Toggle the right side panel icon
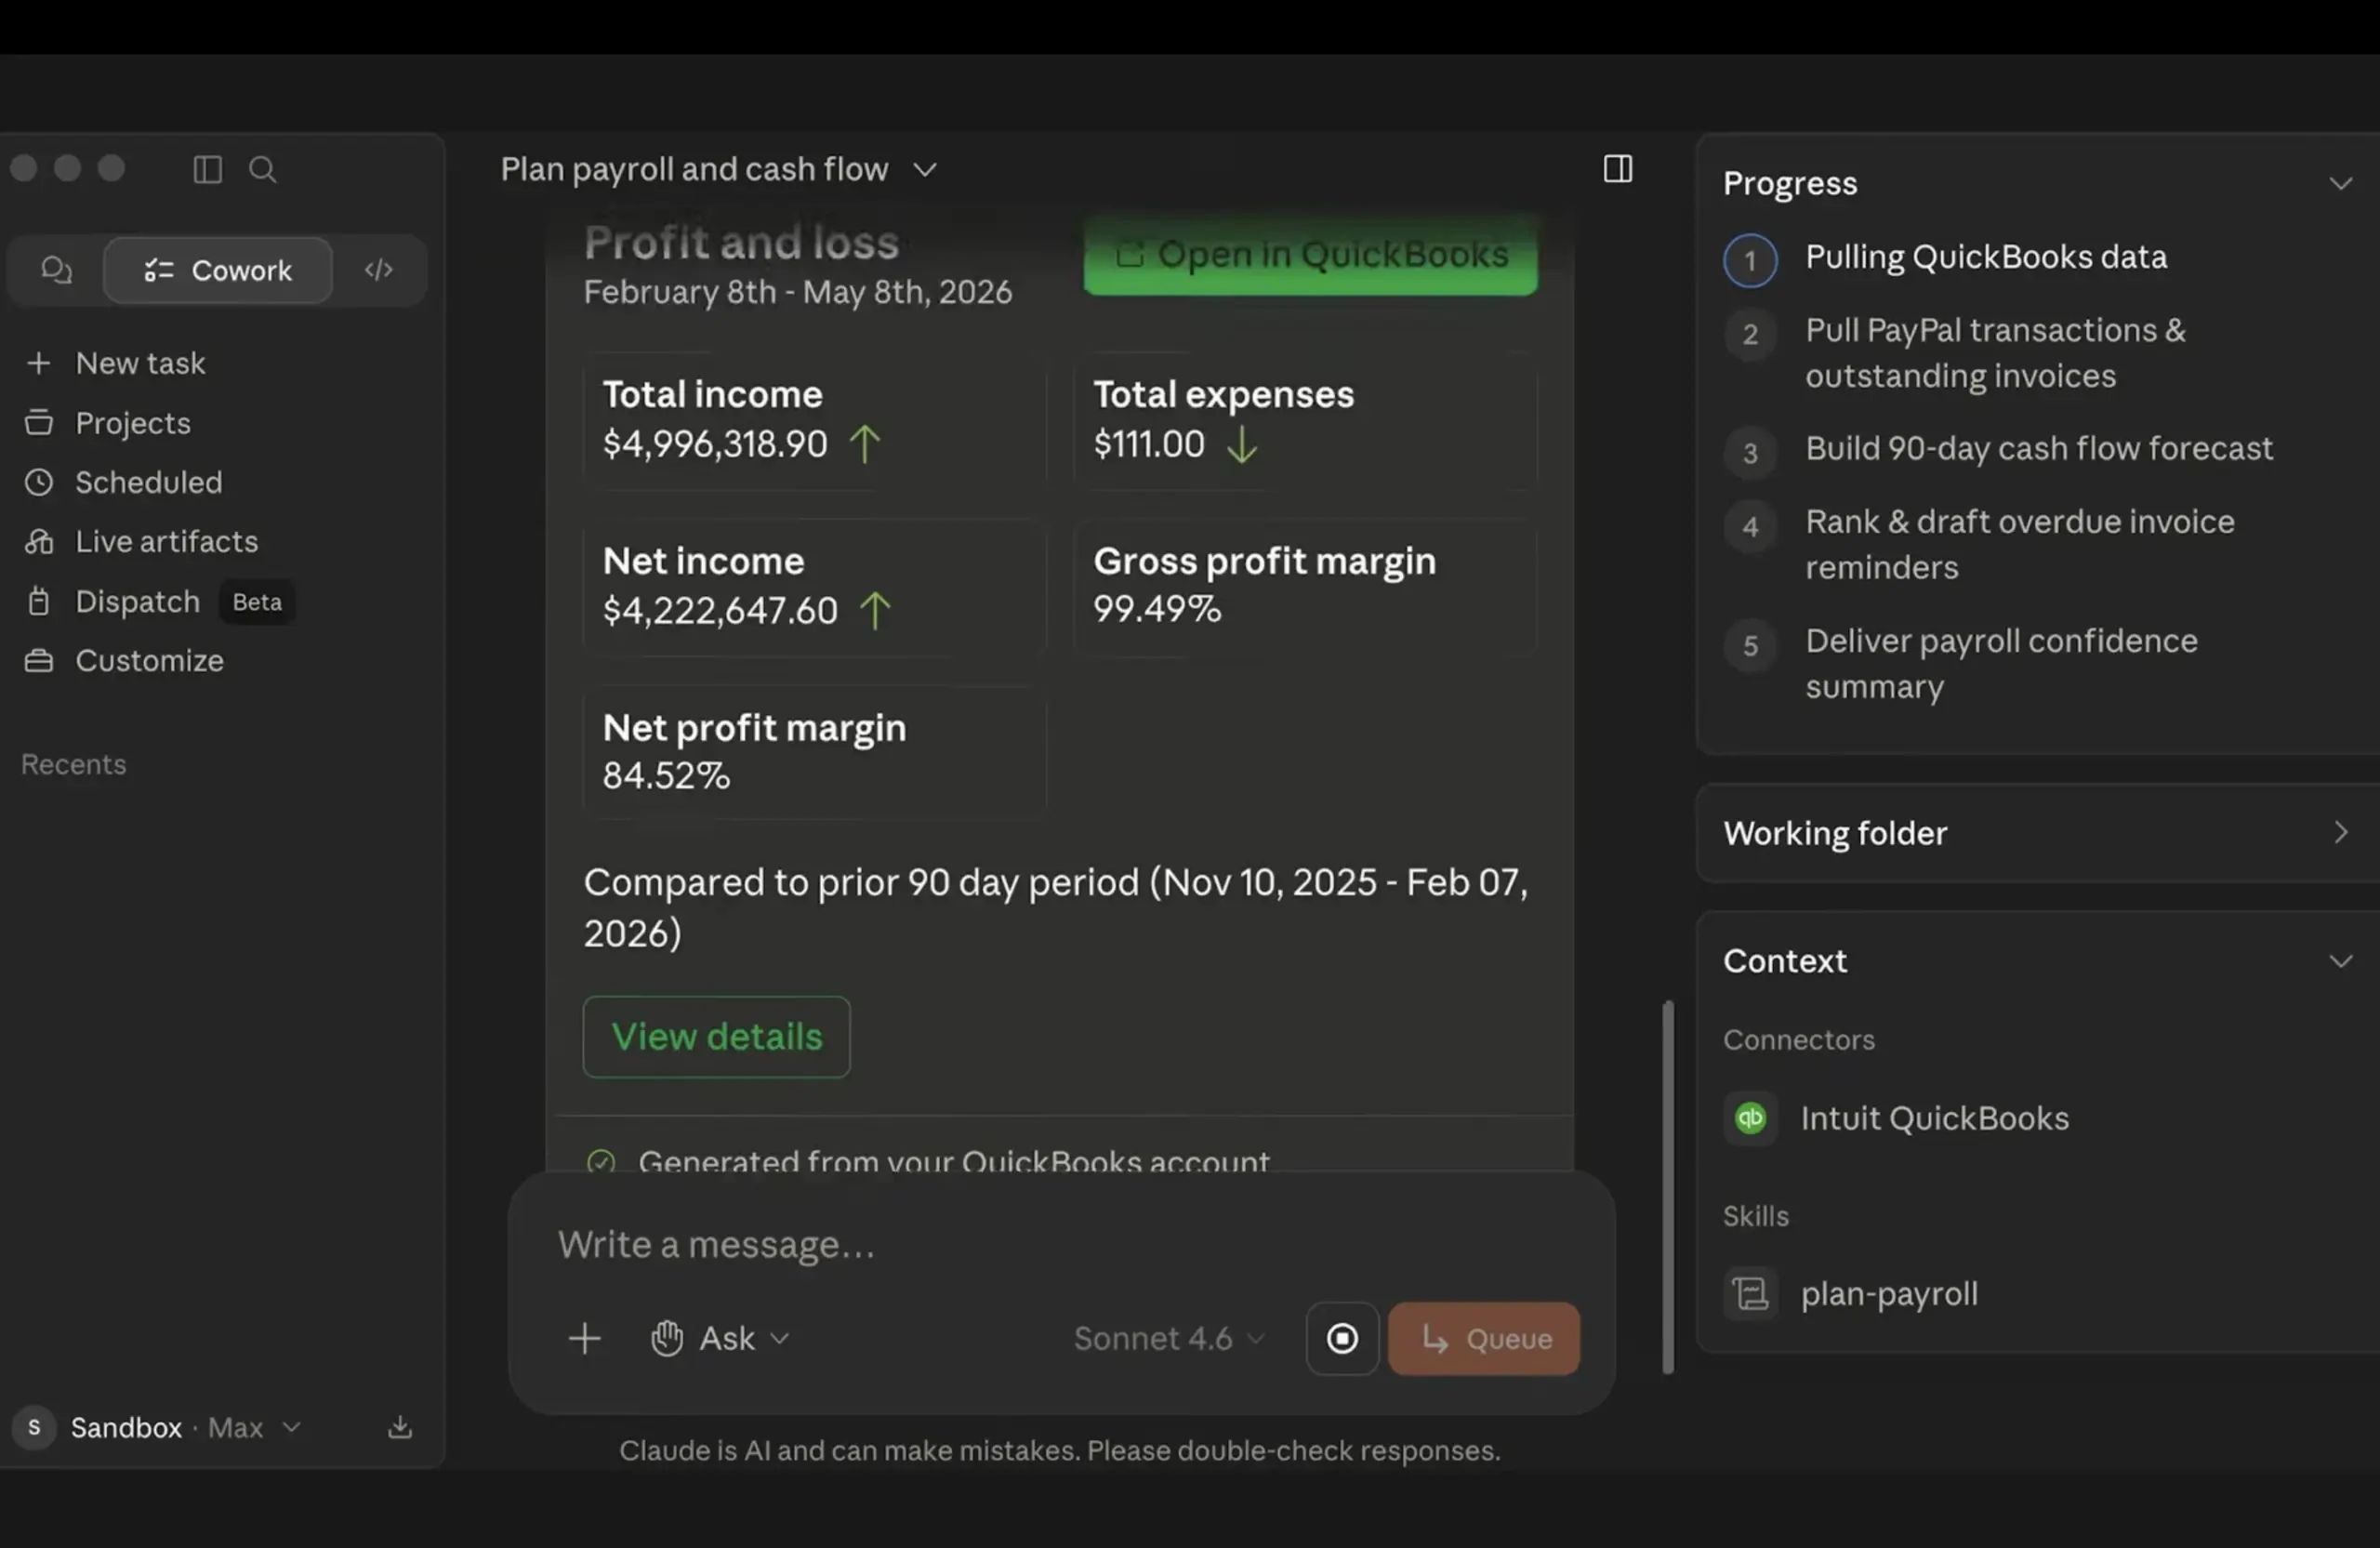2380x1548 pixels. 1618,169
